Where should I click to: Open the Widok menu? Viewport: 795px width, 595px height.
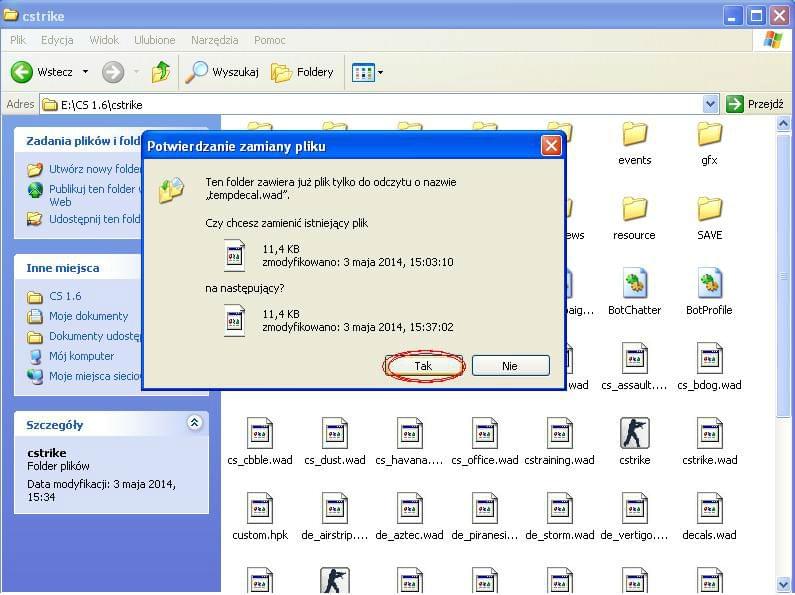pos(104,40)
